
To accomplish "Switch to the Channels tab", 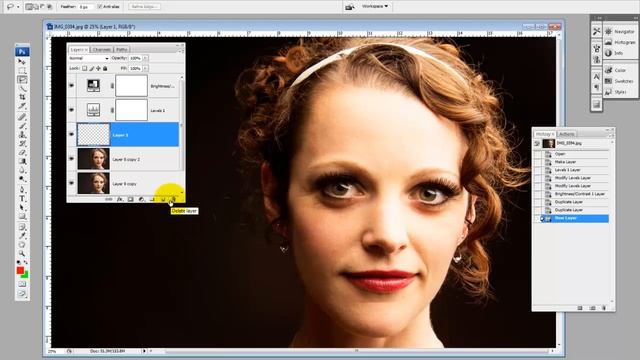I will 101,49.
